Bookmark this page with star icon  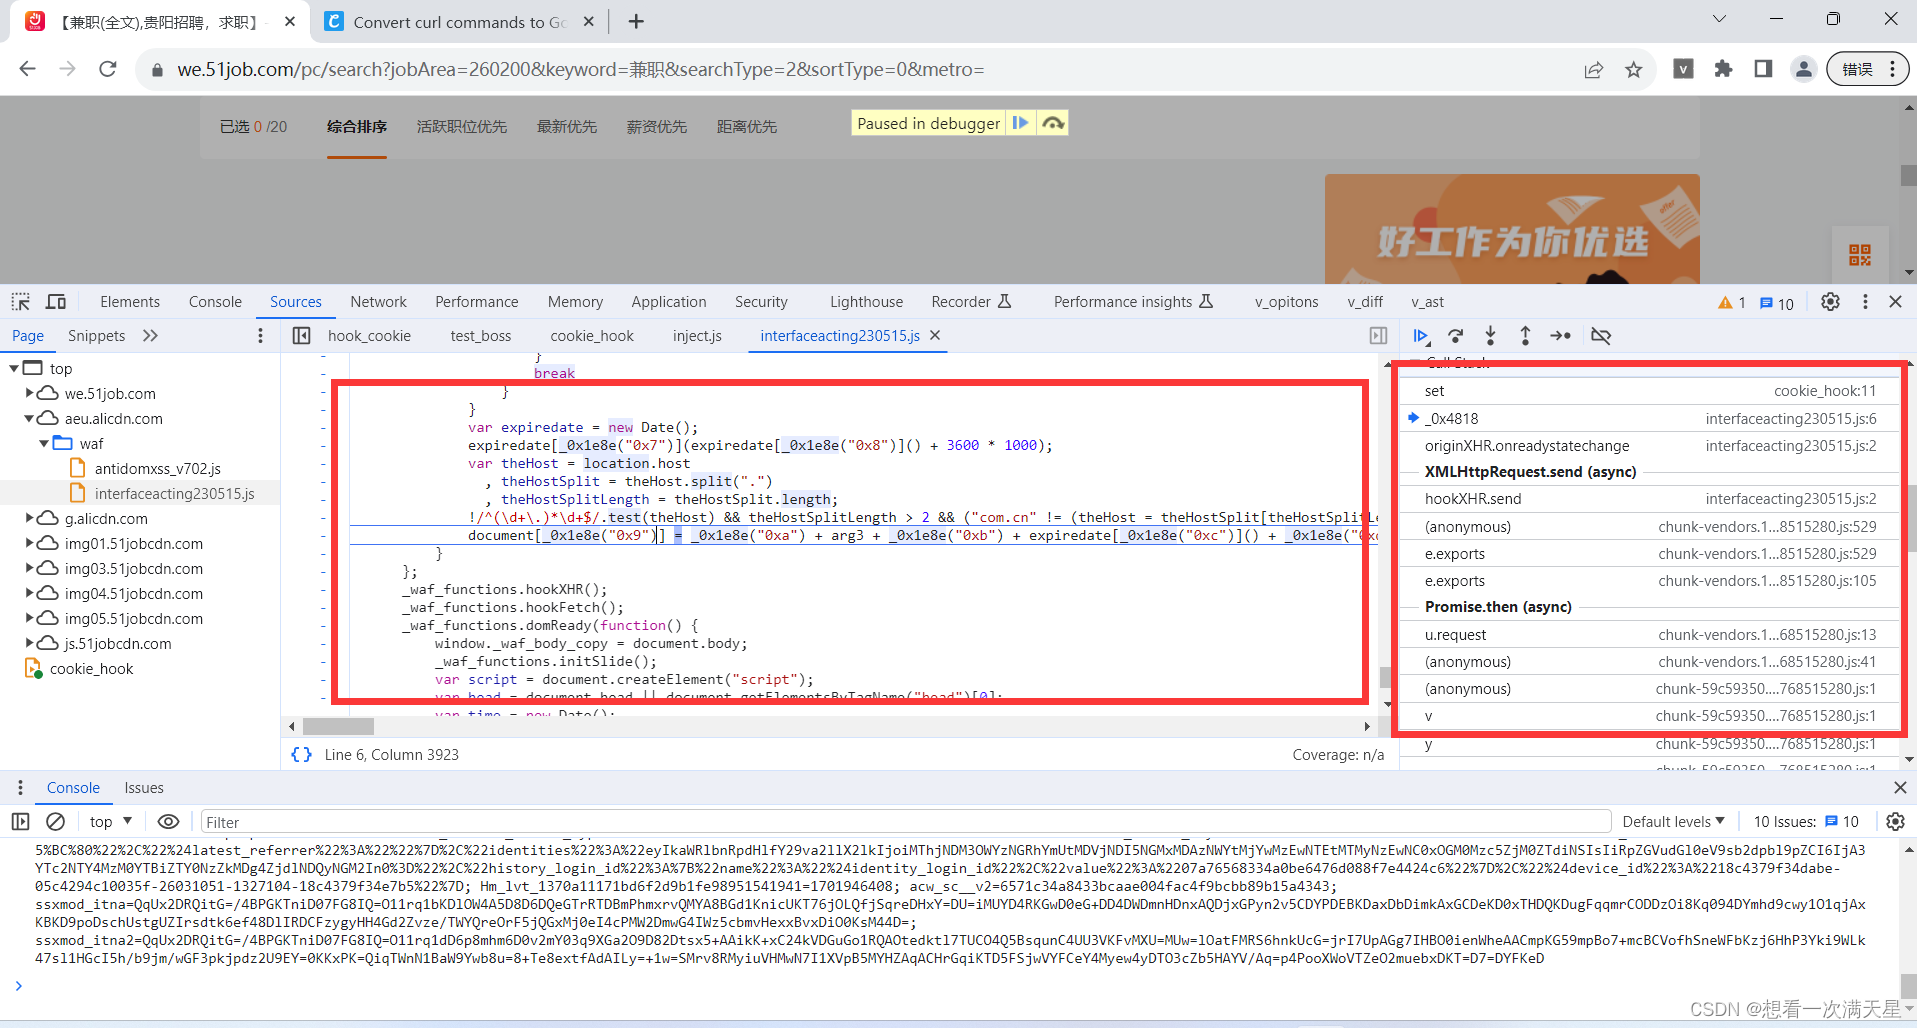1633,69
